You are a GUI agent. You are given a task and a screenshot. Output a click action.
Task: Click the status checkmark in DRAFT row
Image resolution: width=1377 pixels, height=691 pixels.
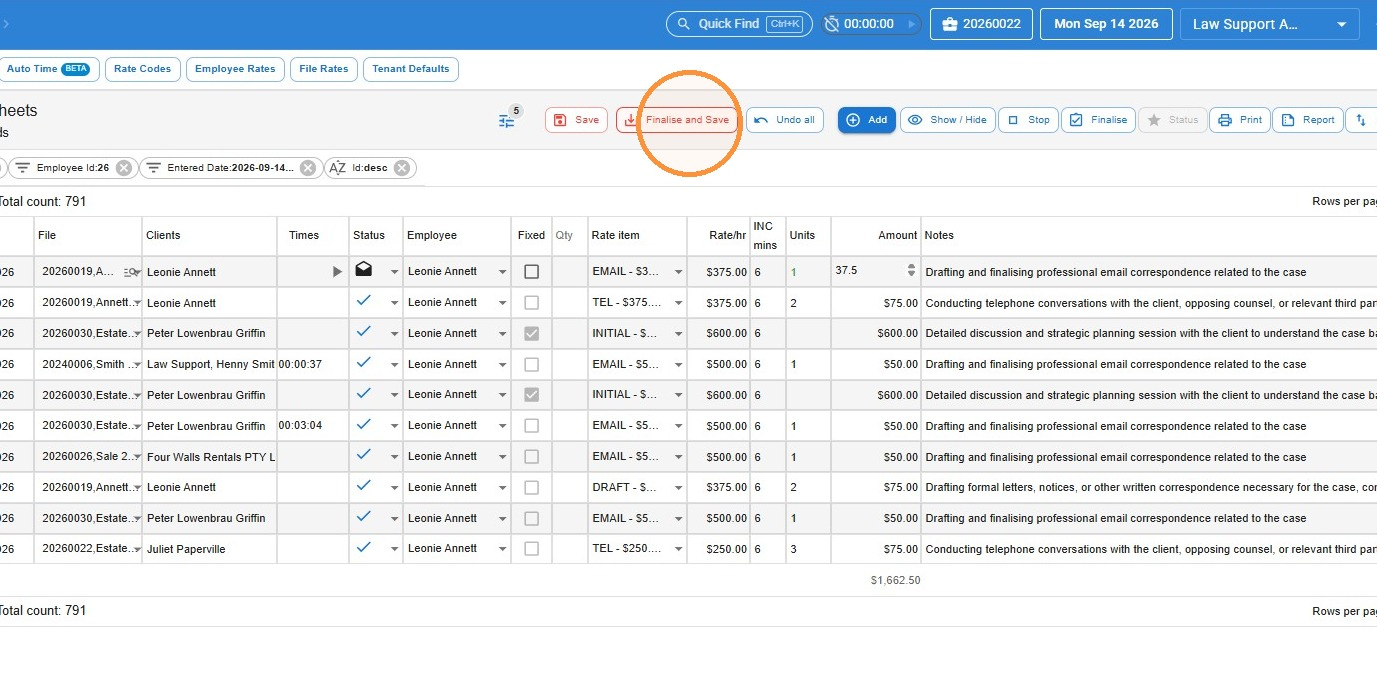pyautogui.click(x=364, y=485)
